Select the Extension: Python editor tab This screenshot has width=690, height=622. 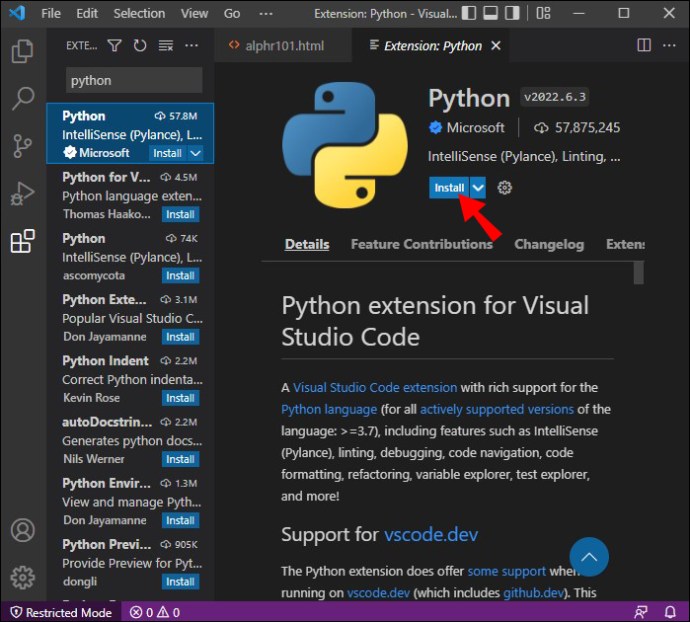click(x=429, y=45)
